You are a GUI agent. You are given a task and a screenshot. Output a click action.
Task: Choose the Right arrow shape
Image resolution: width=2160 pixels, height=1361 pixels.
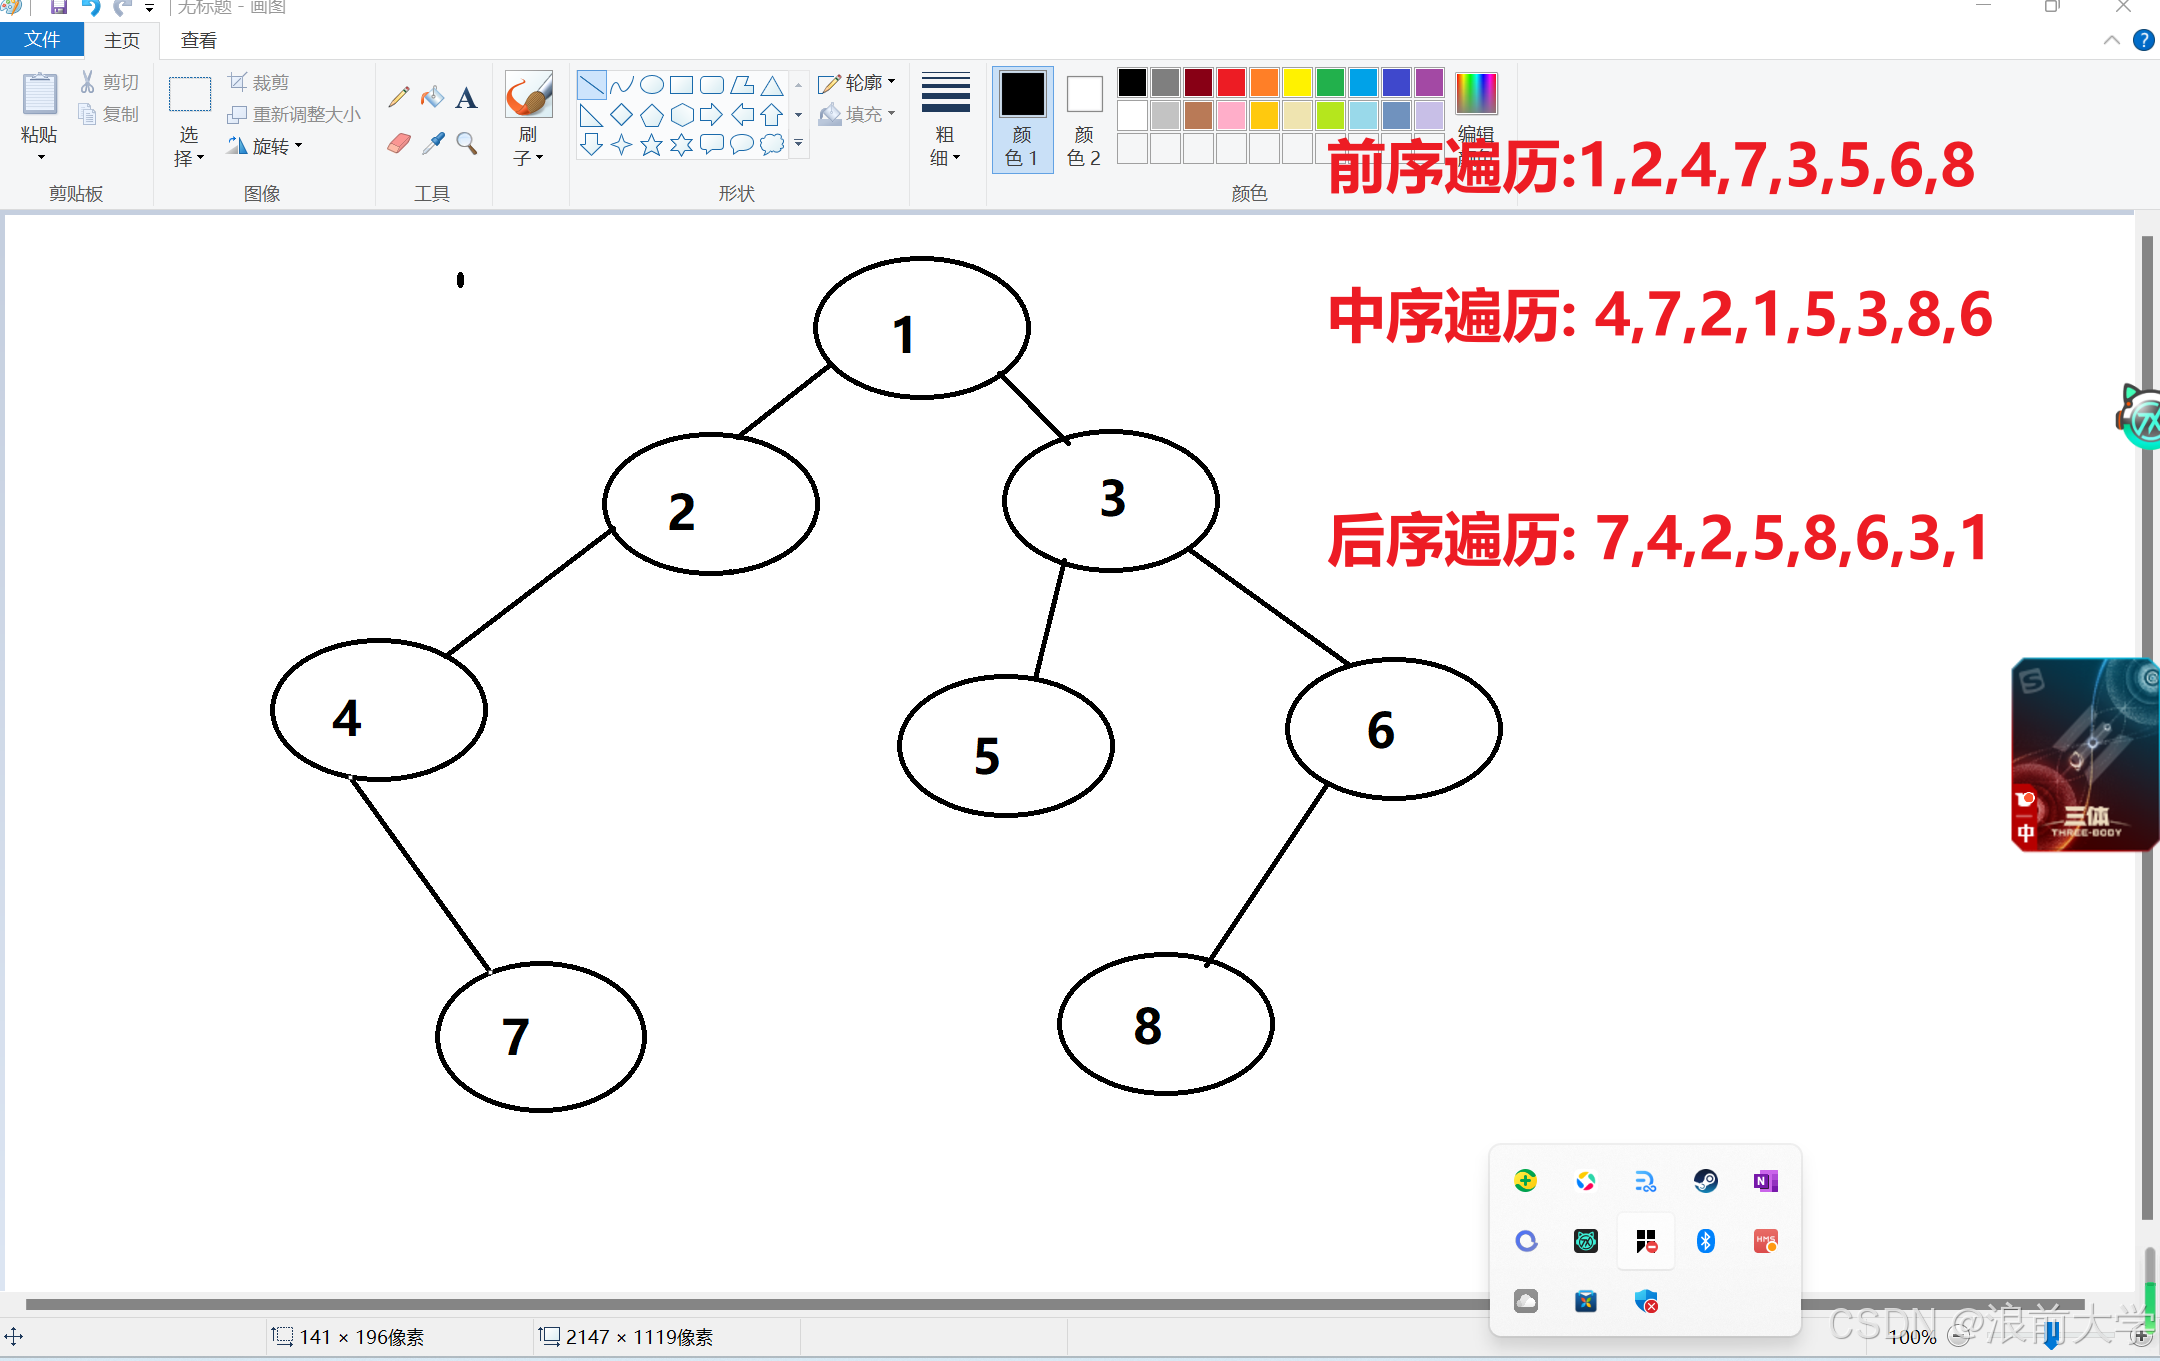(x=711, y=115)
